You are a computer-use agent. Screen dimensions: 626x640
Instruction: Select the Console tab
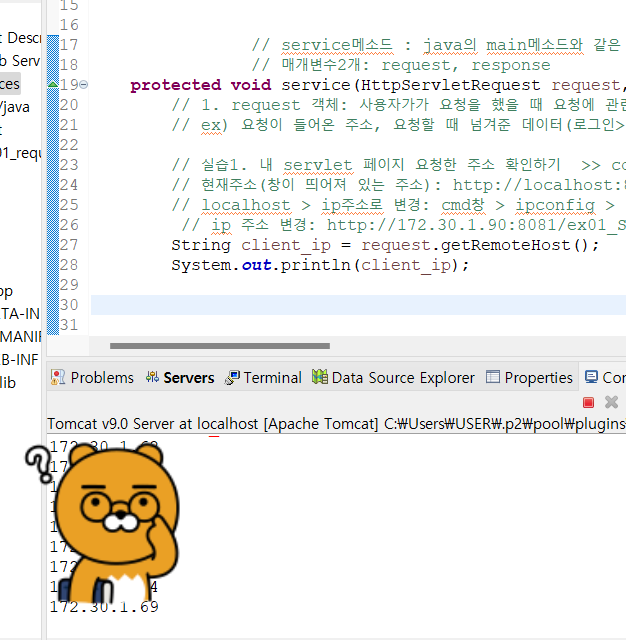click(605, 378)
